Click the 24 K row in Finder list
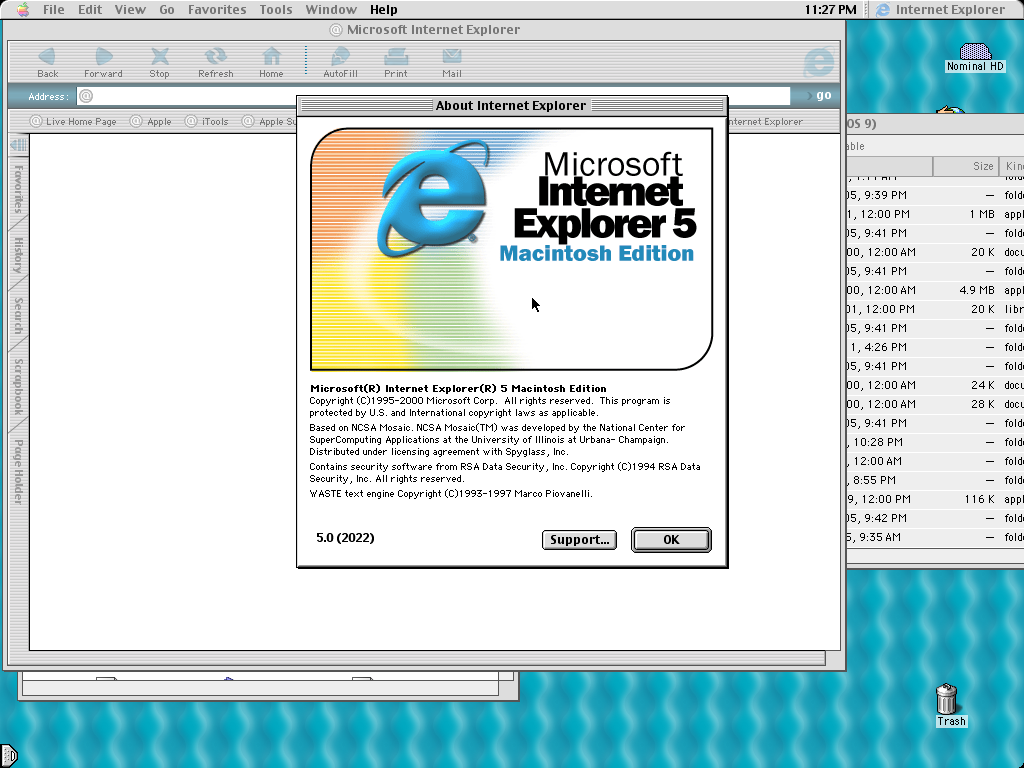The width and height of the screenshot is (1024, 768). 935,385
